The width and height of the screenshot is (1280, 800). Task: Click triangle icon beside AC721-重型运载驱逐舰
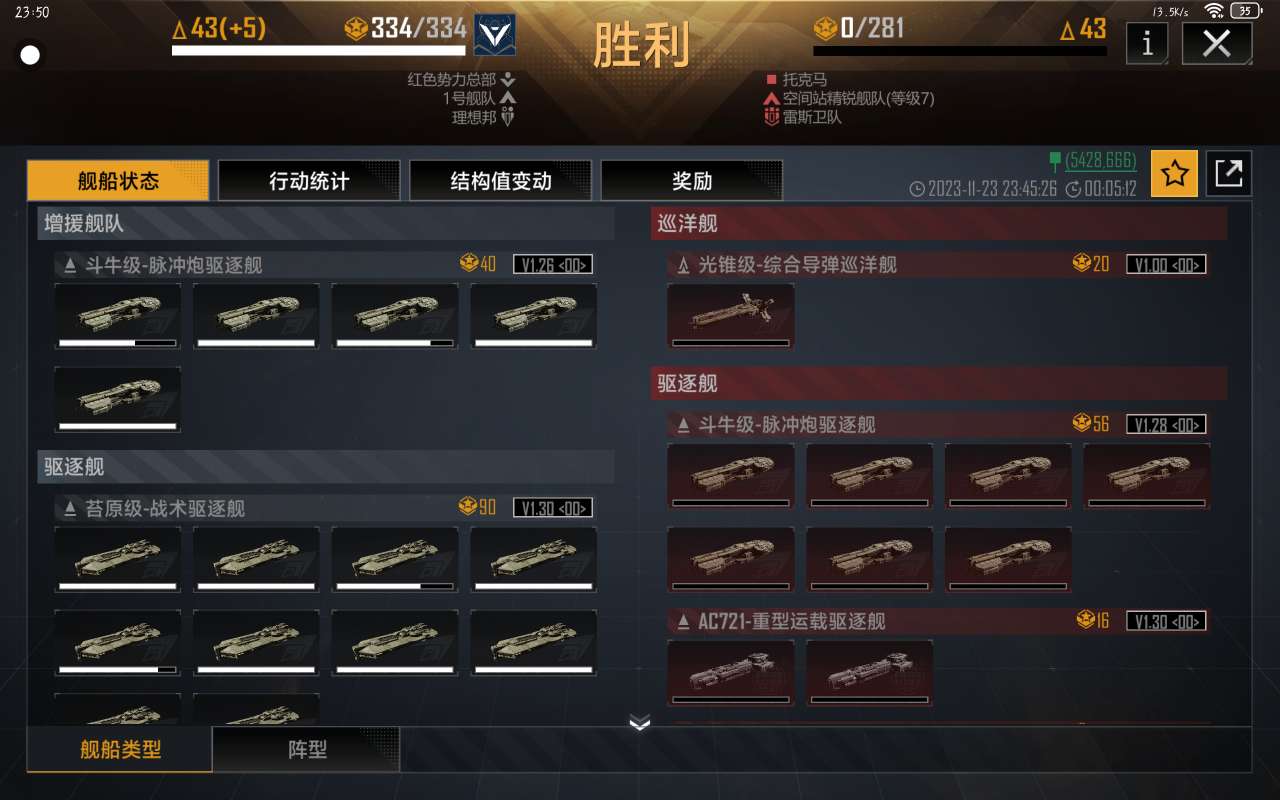pyautogui.click(x=683, y=621)
